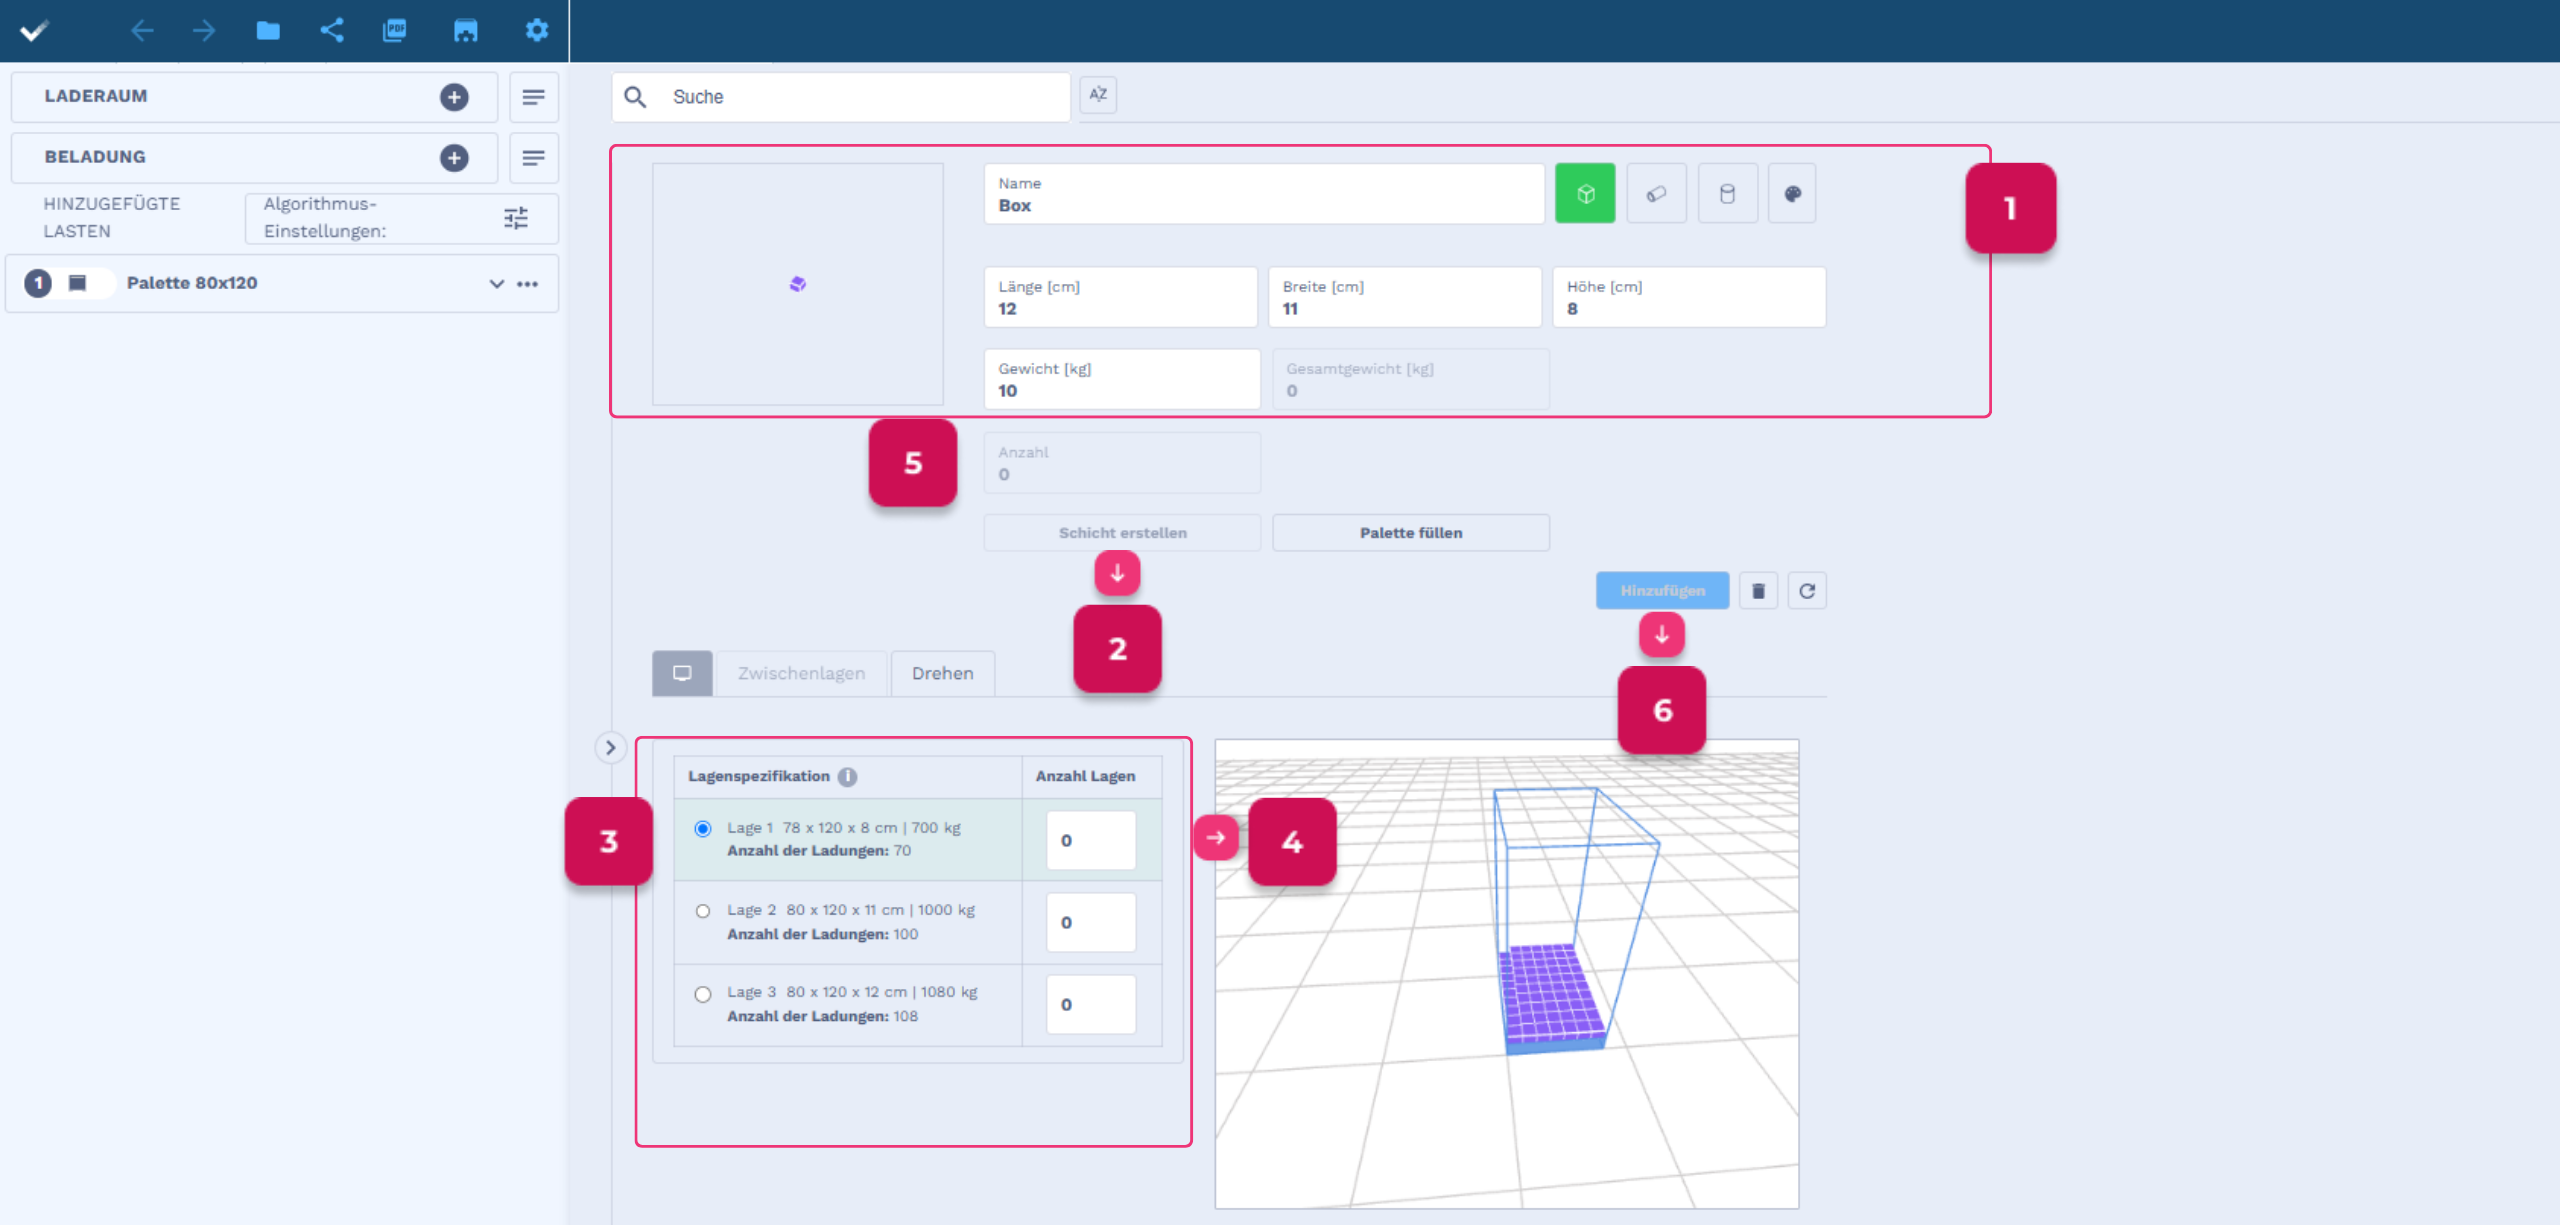The image size is (2560, 1225).
Task: Delete with the trash icon button
Action: pos(1758,591)
